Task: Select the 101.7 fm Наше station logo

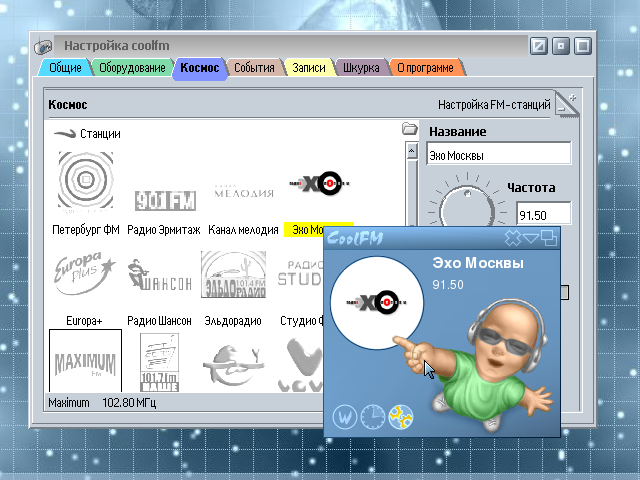Action: (159, 362)
